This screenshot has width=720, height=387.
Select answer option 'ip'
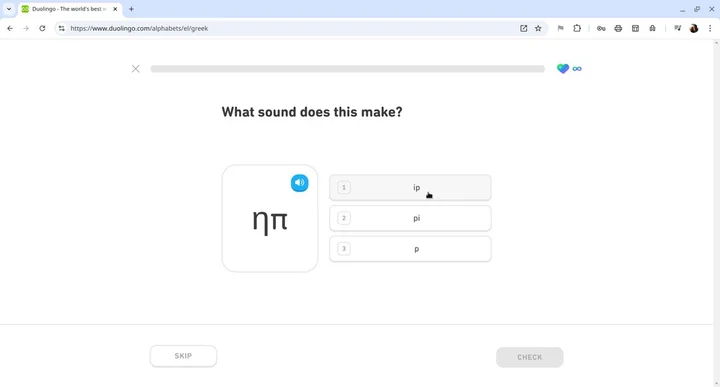coord(410,187)
